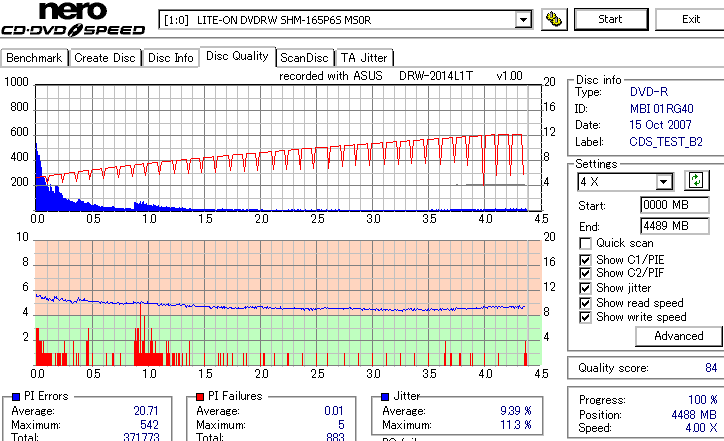Click the 'recorded with ASUS DRW-2014L1T' text

click(x=376, y=76)
